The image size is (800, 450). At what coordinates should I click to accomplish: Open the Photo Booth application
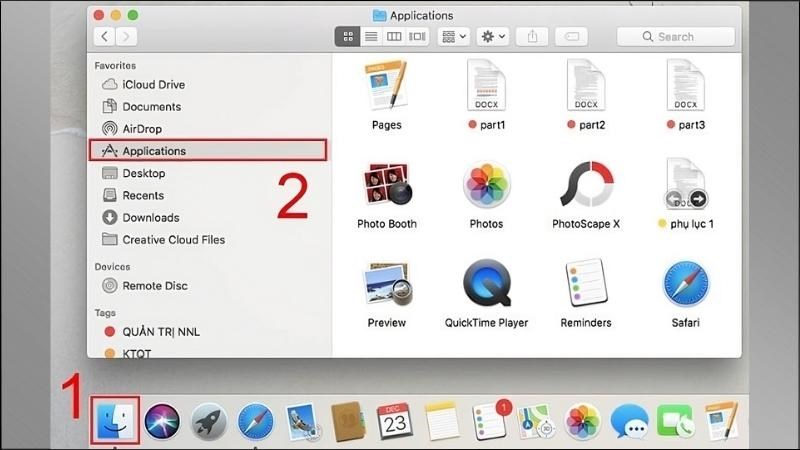point(387,186)
